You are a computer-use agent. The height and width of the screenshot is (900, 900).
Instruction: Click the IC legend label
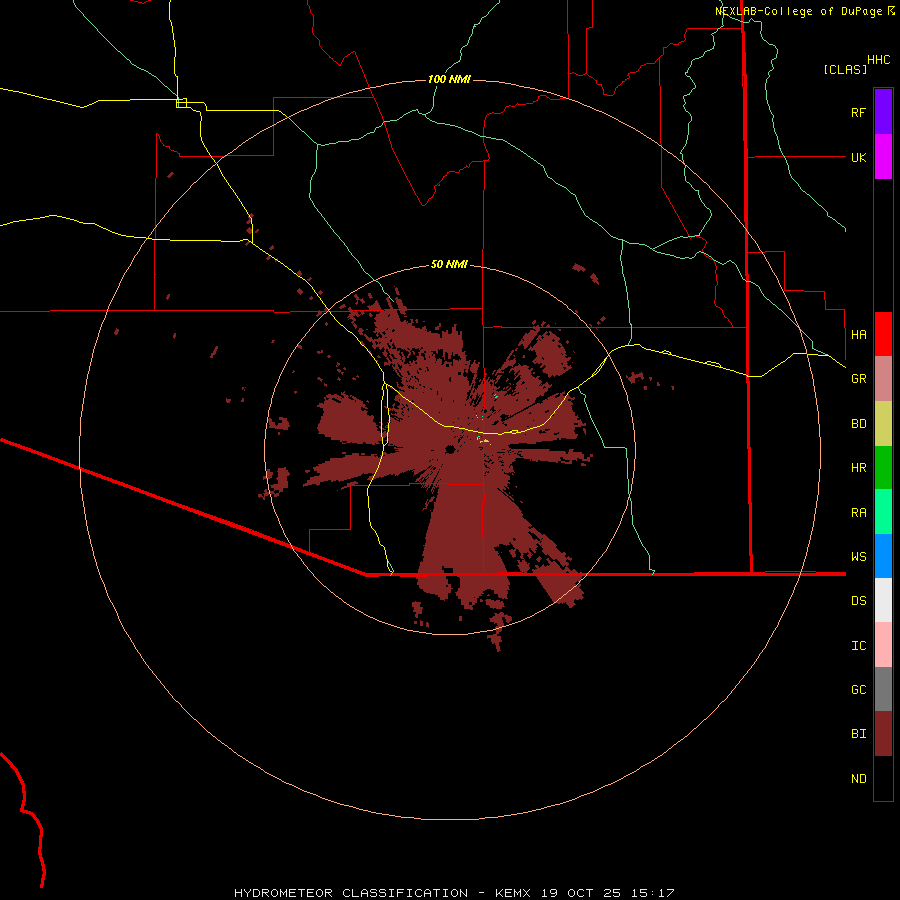pyautogui.click(x=858, y=645)
